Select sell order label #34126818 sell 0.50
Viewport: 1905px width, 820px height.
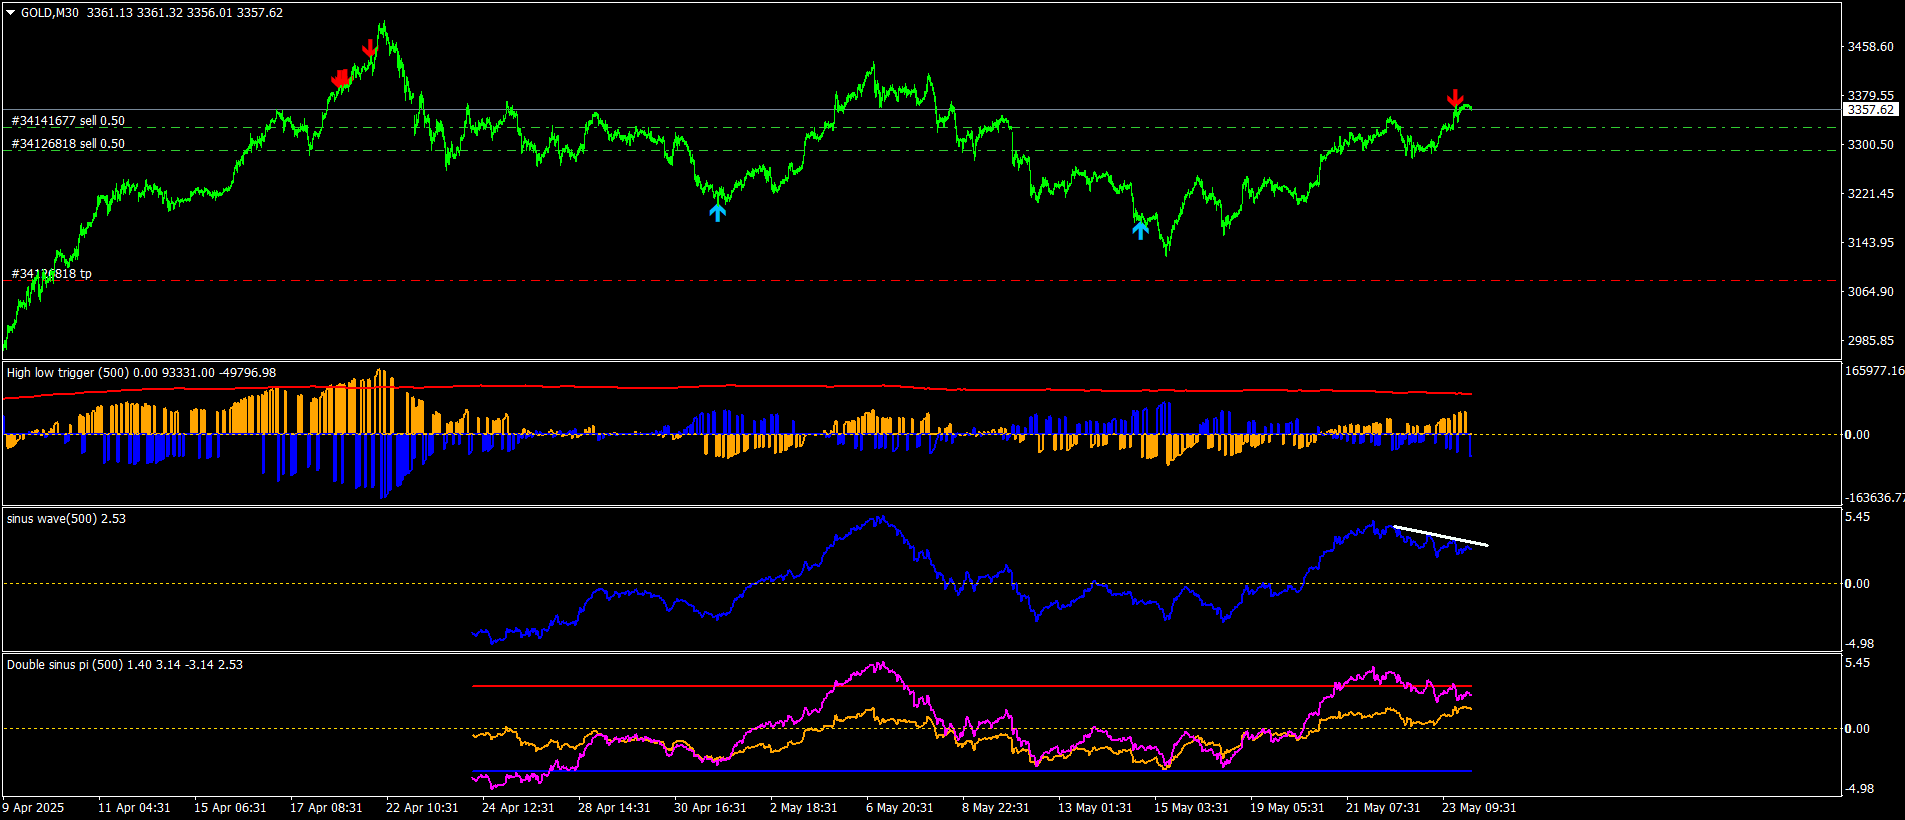68,144
